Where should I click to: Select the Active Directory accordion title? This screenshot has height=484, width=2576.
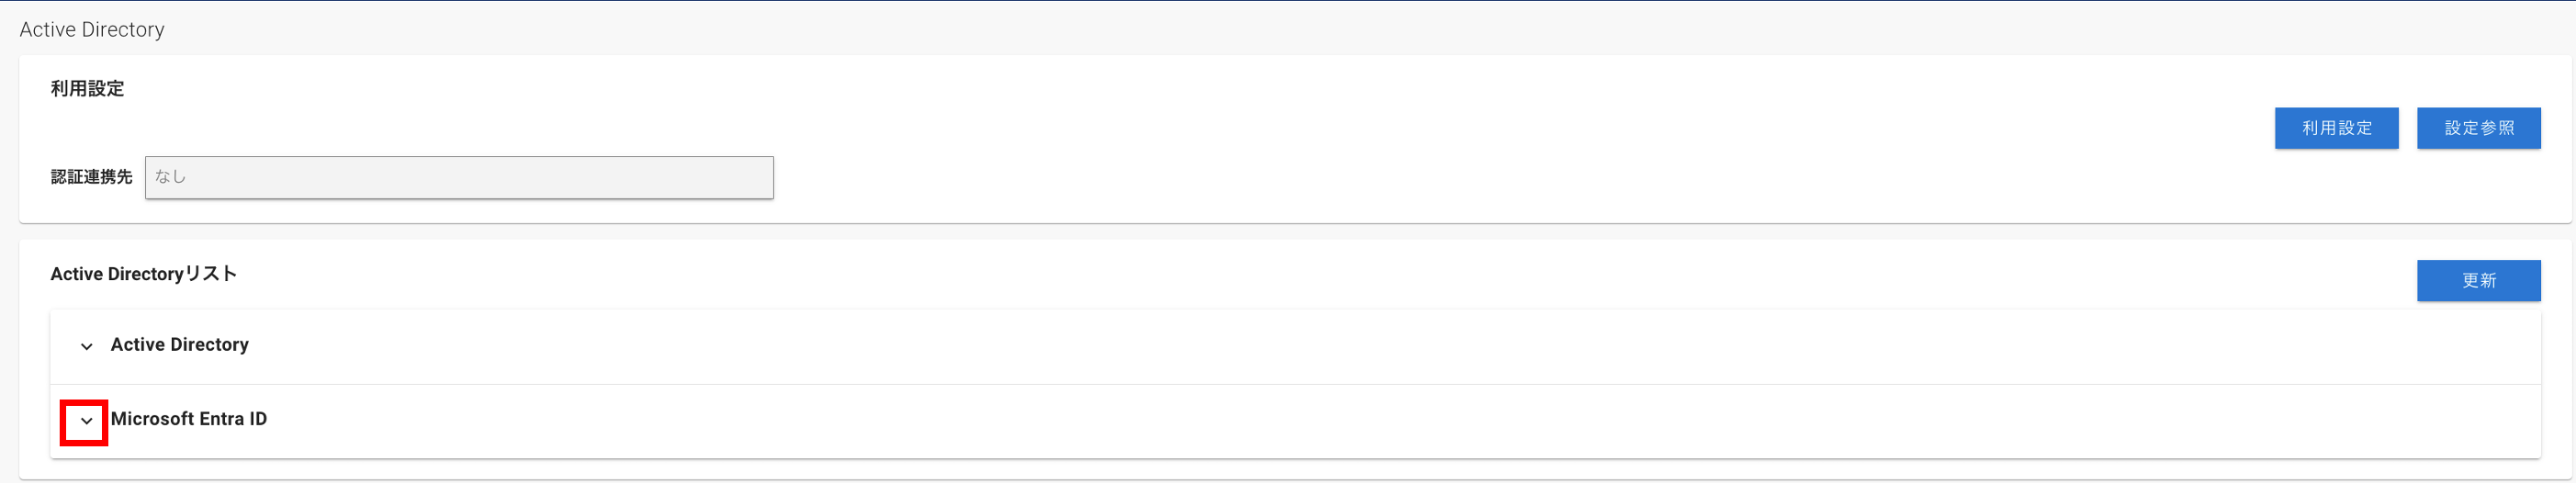click(180, 345)
